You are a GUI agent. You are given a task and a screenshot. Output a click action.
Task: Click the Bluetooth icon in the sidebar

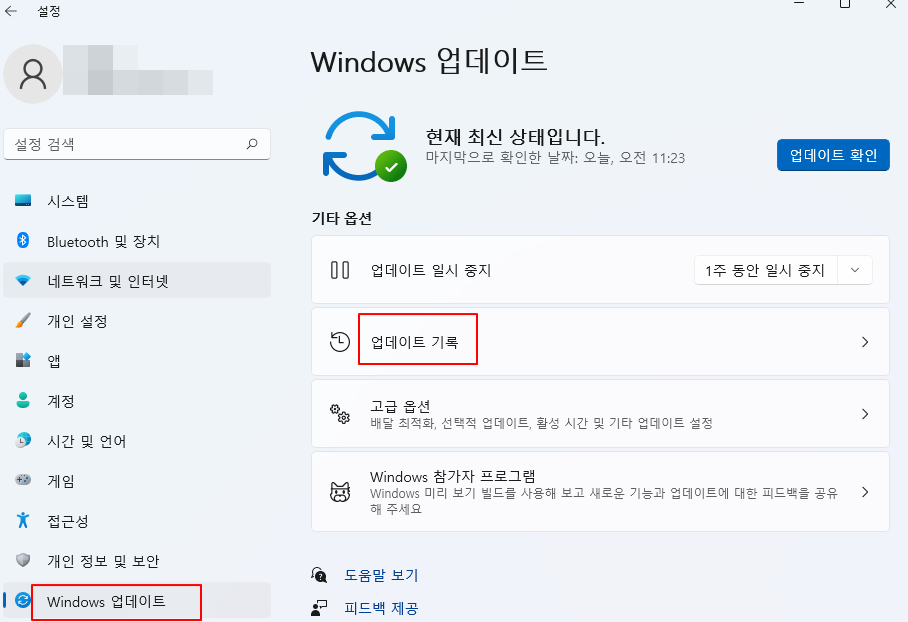23,240
